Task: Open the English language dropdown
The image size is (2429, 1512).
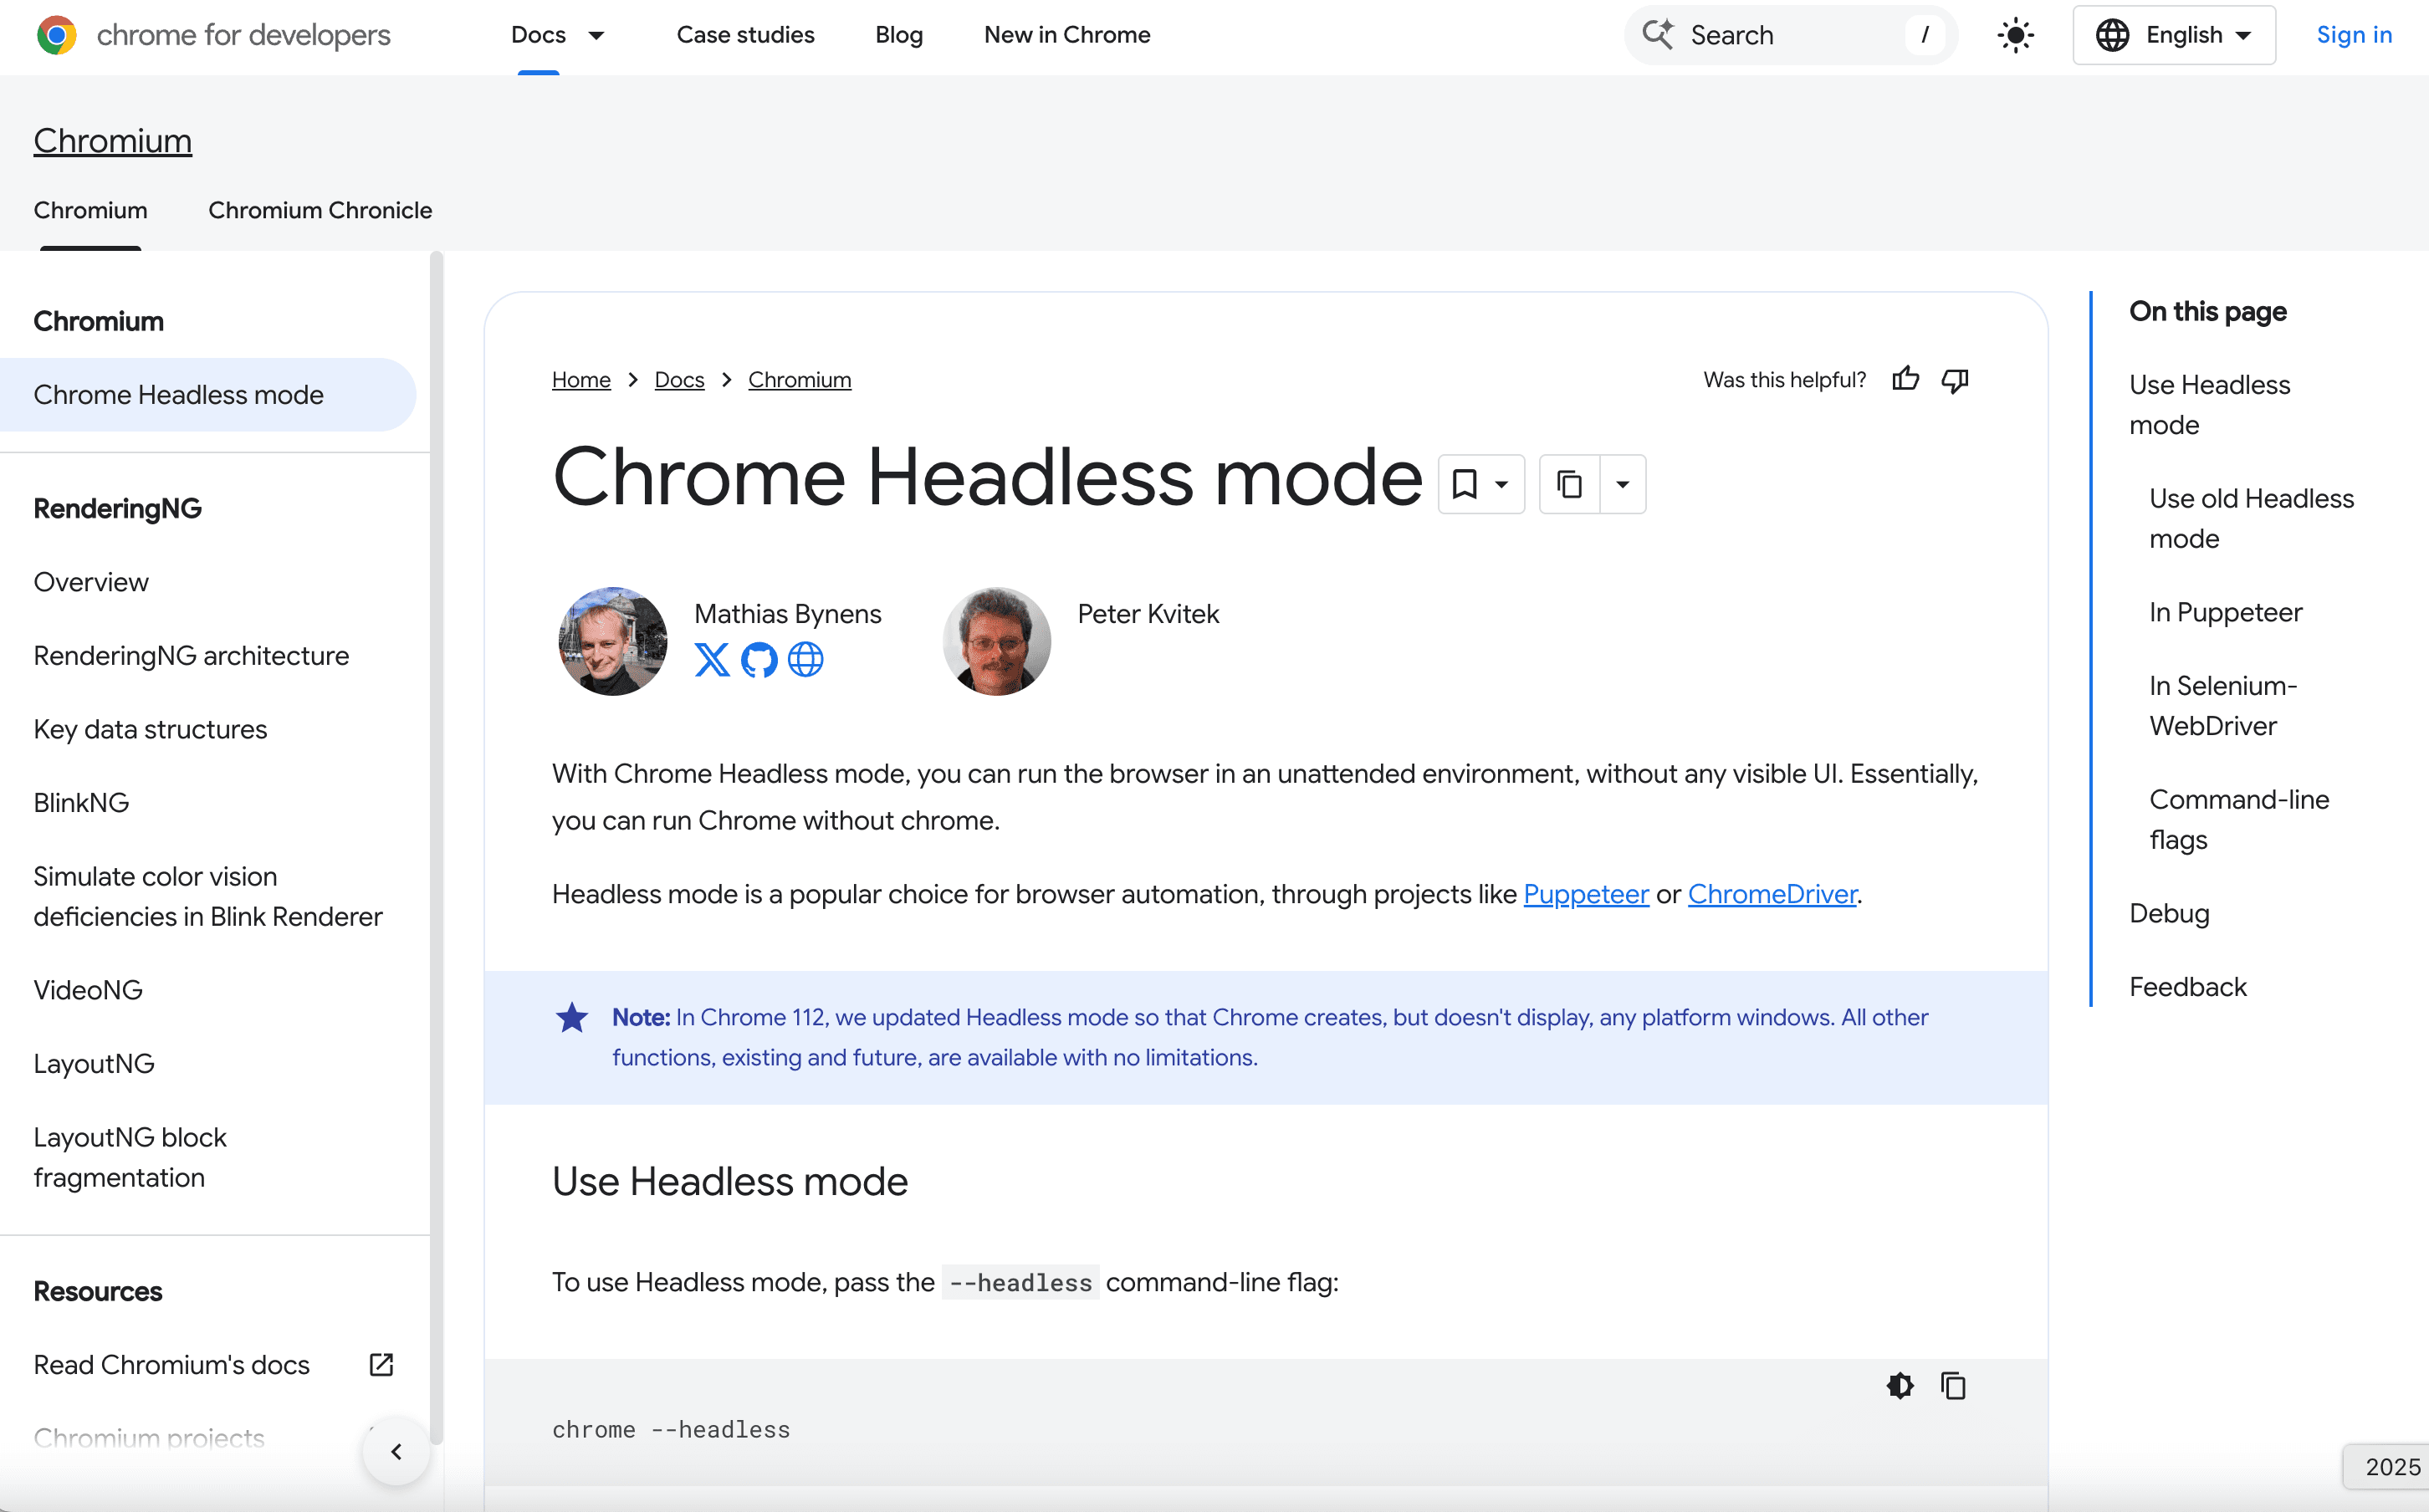Action: tap(2174, 35)
